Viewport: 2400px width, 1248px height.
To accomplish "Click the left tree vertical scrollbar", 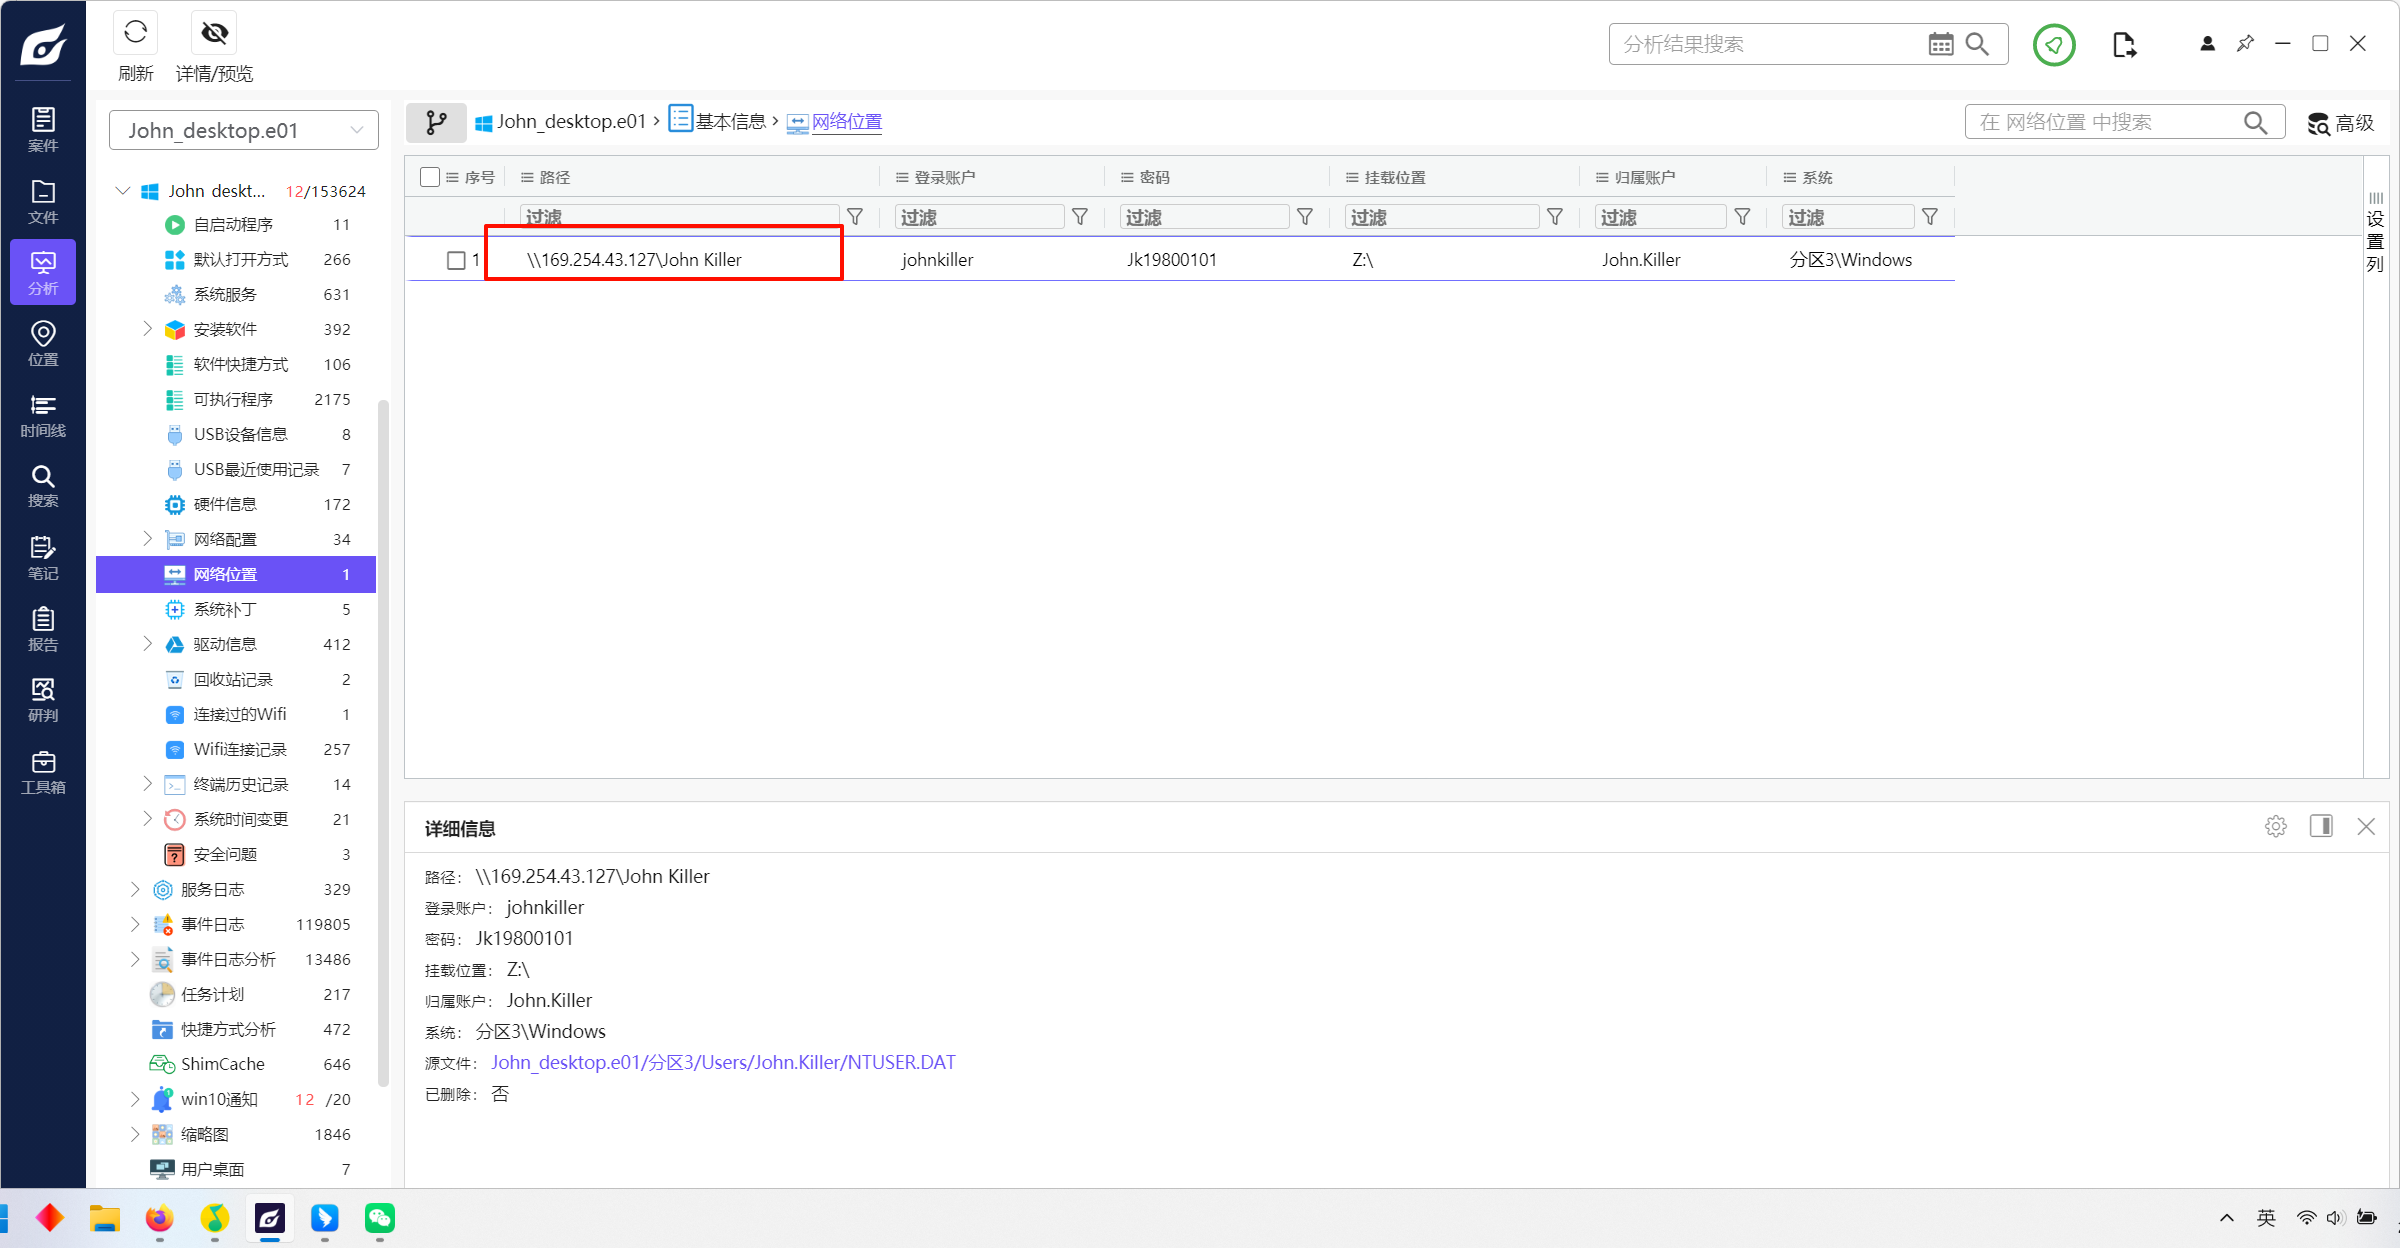I will point(383,740).
